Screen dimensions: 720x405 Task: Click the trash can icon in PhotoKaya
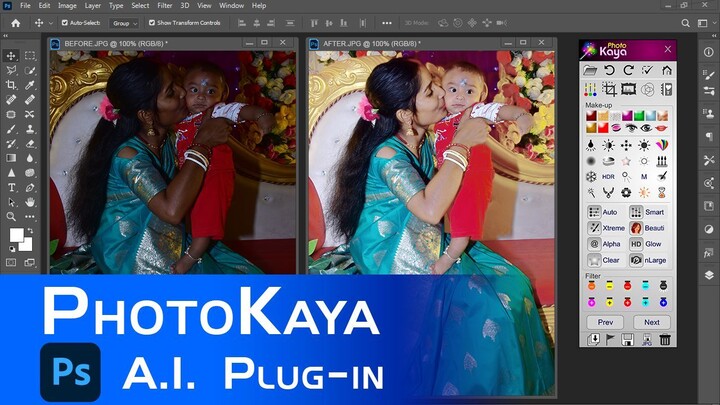[665, 339]
